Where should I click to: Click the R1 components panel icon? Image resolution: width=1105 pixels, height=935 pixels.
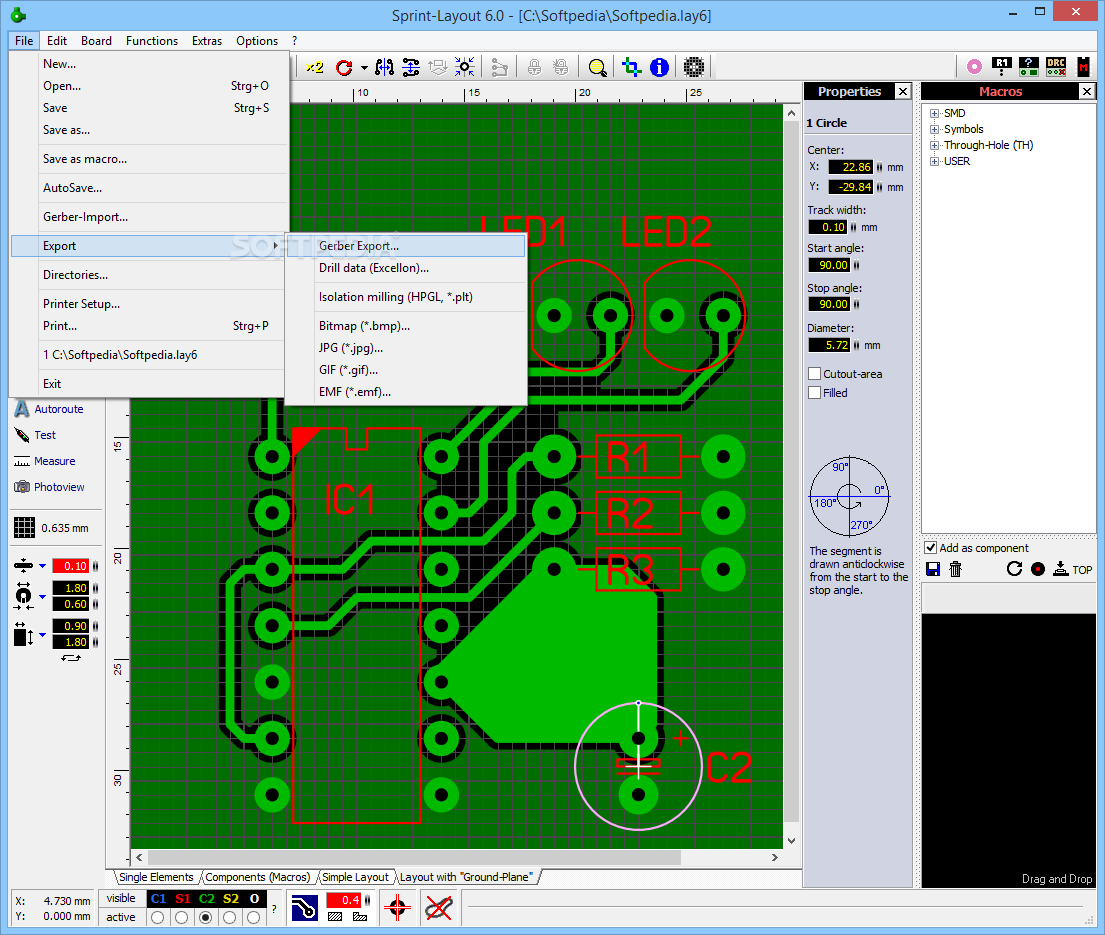(x=1001, y=67)
